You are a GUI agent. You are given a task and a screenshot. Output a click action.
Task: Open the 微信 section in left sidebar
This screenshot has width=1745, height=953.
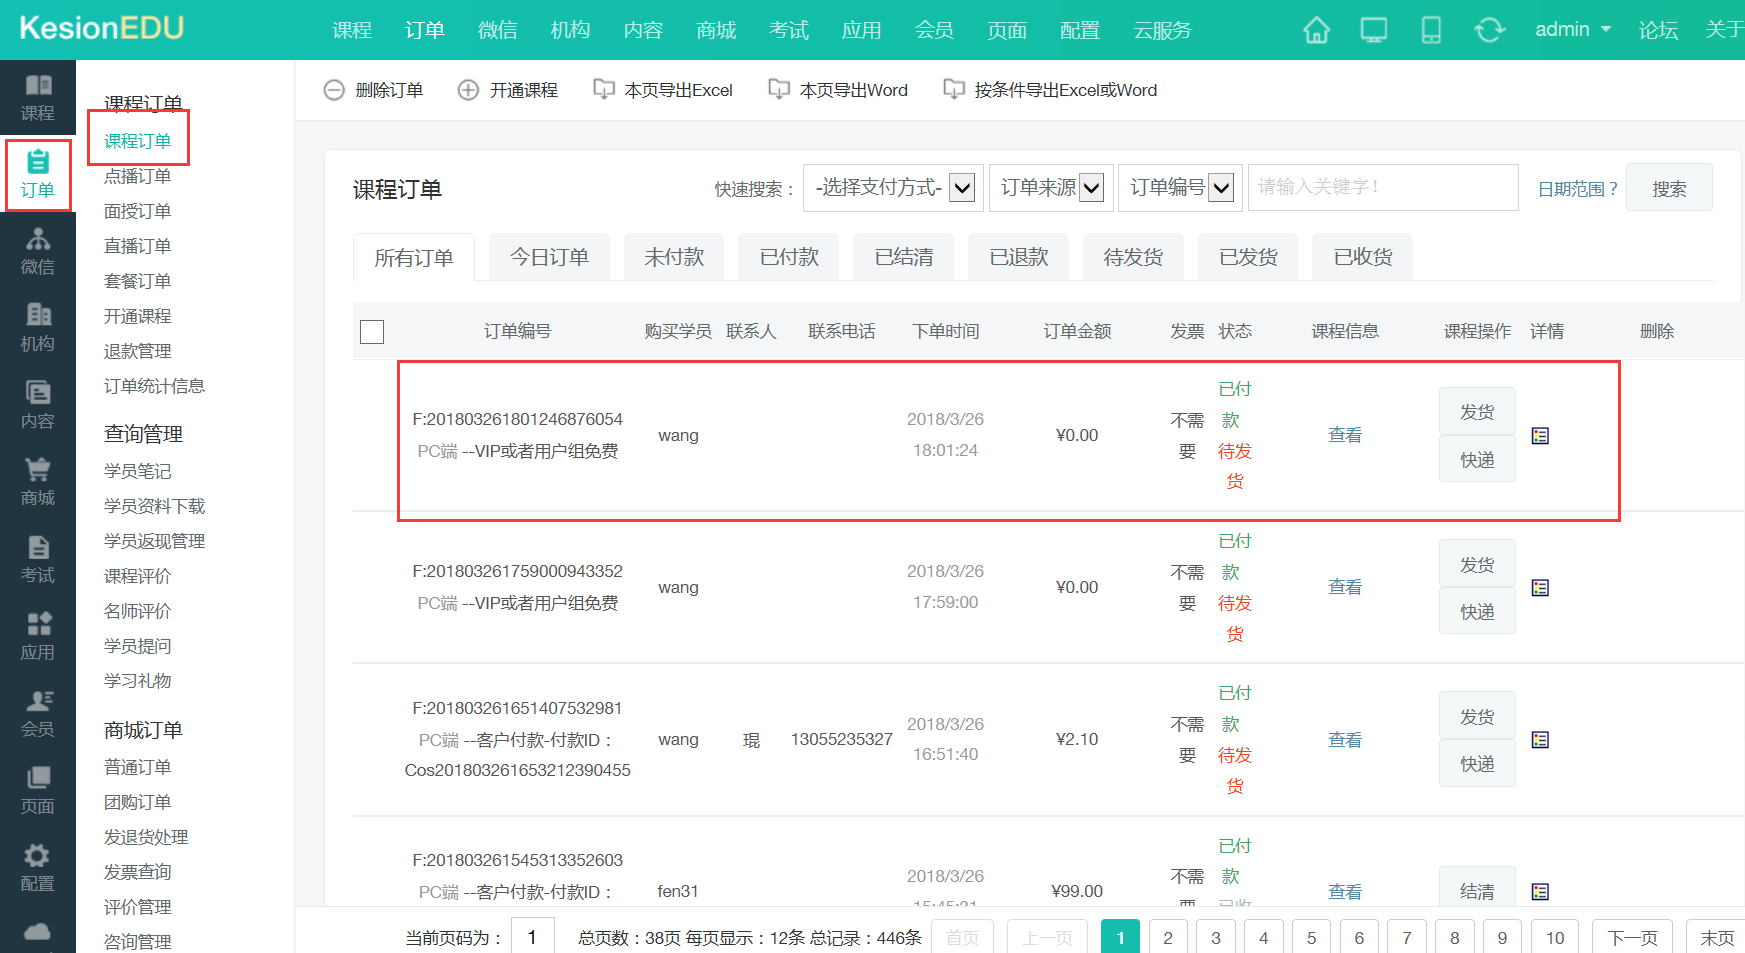click(38, 250)
